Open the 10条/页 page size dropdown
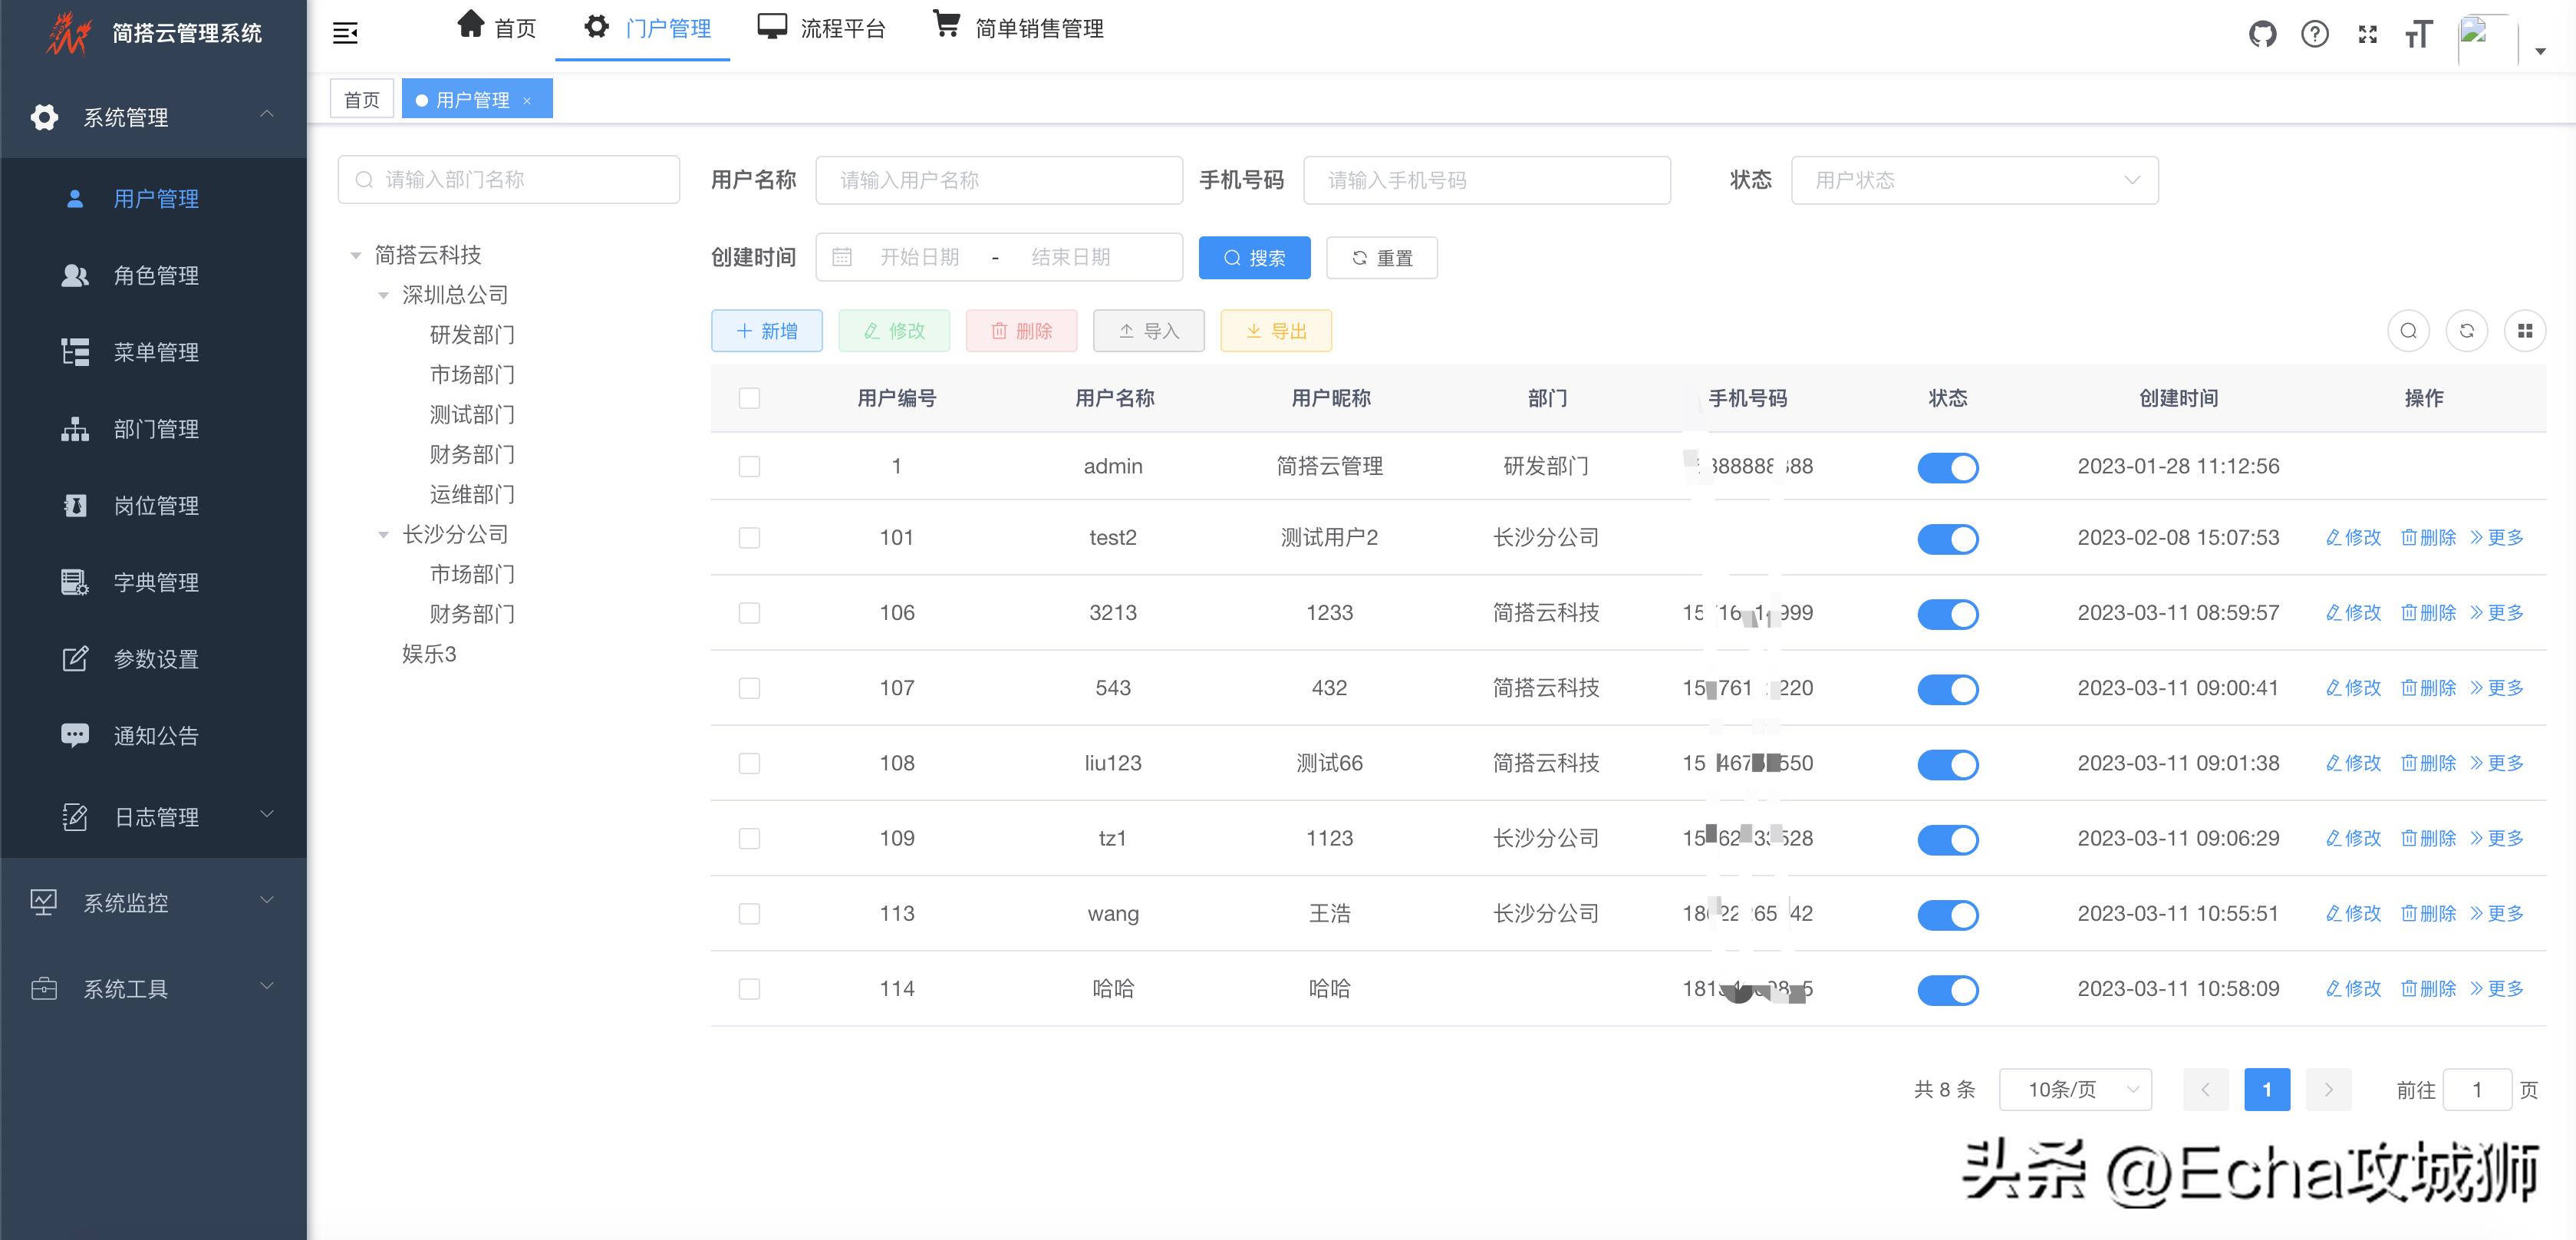The height and width of the screenshot is (1240, 2576). coord(2074,1090)
